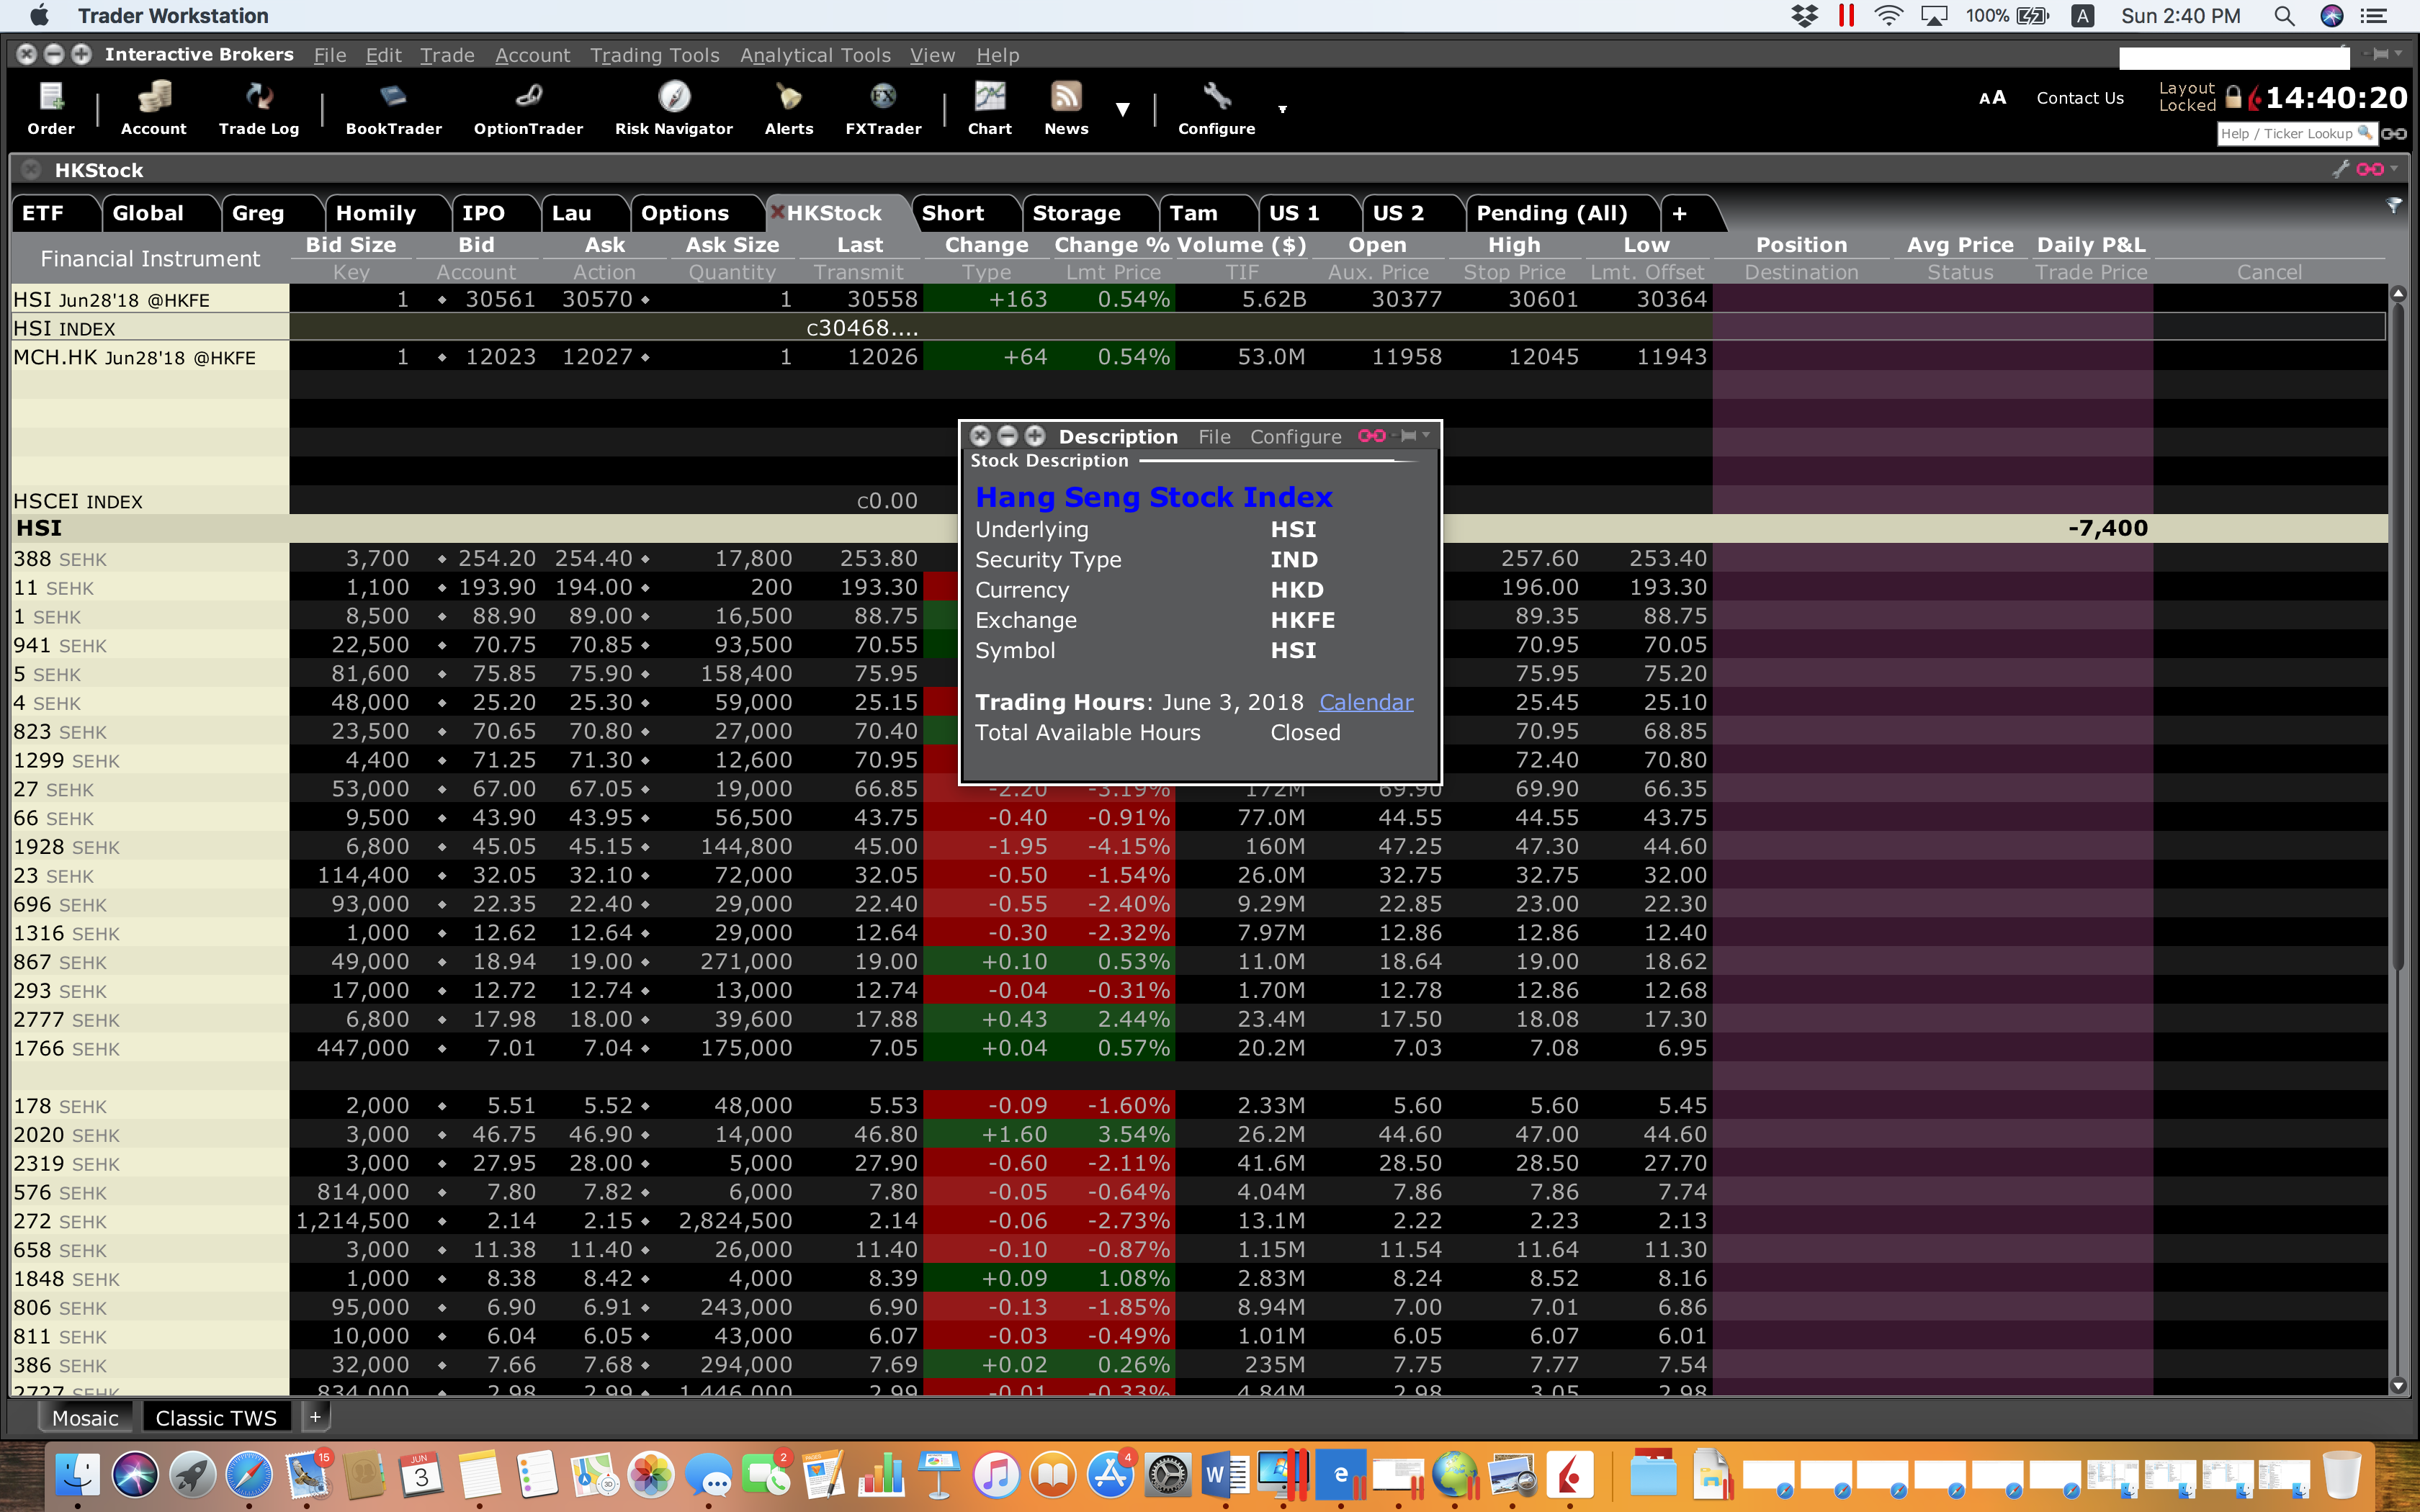
Task: Open the Configure wrench tool
Action: (1216, 108)
